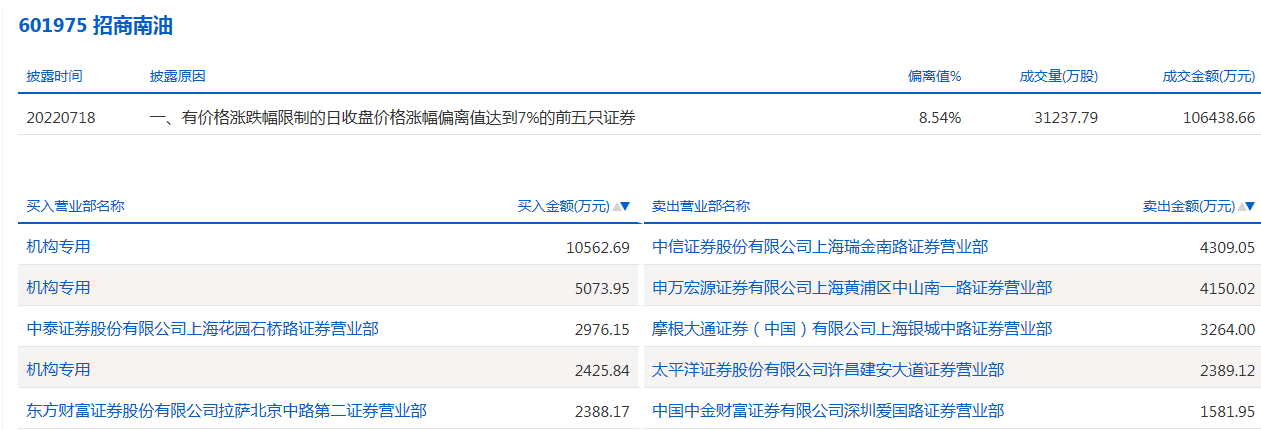Image resolution: width=1261 pixels, height=430 pixels.
Task: Select sell amount 4309.05
Action: pos(1226,247)
